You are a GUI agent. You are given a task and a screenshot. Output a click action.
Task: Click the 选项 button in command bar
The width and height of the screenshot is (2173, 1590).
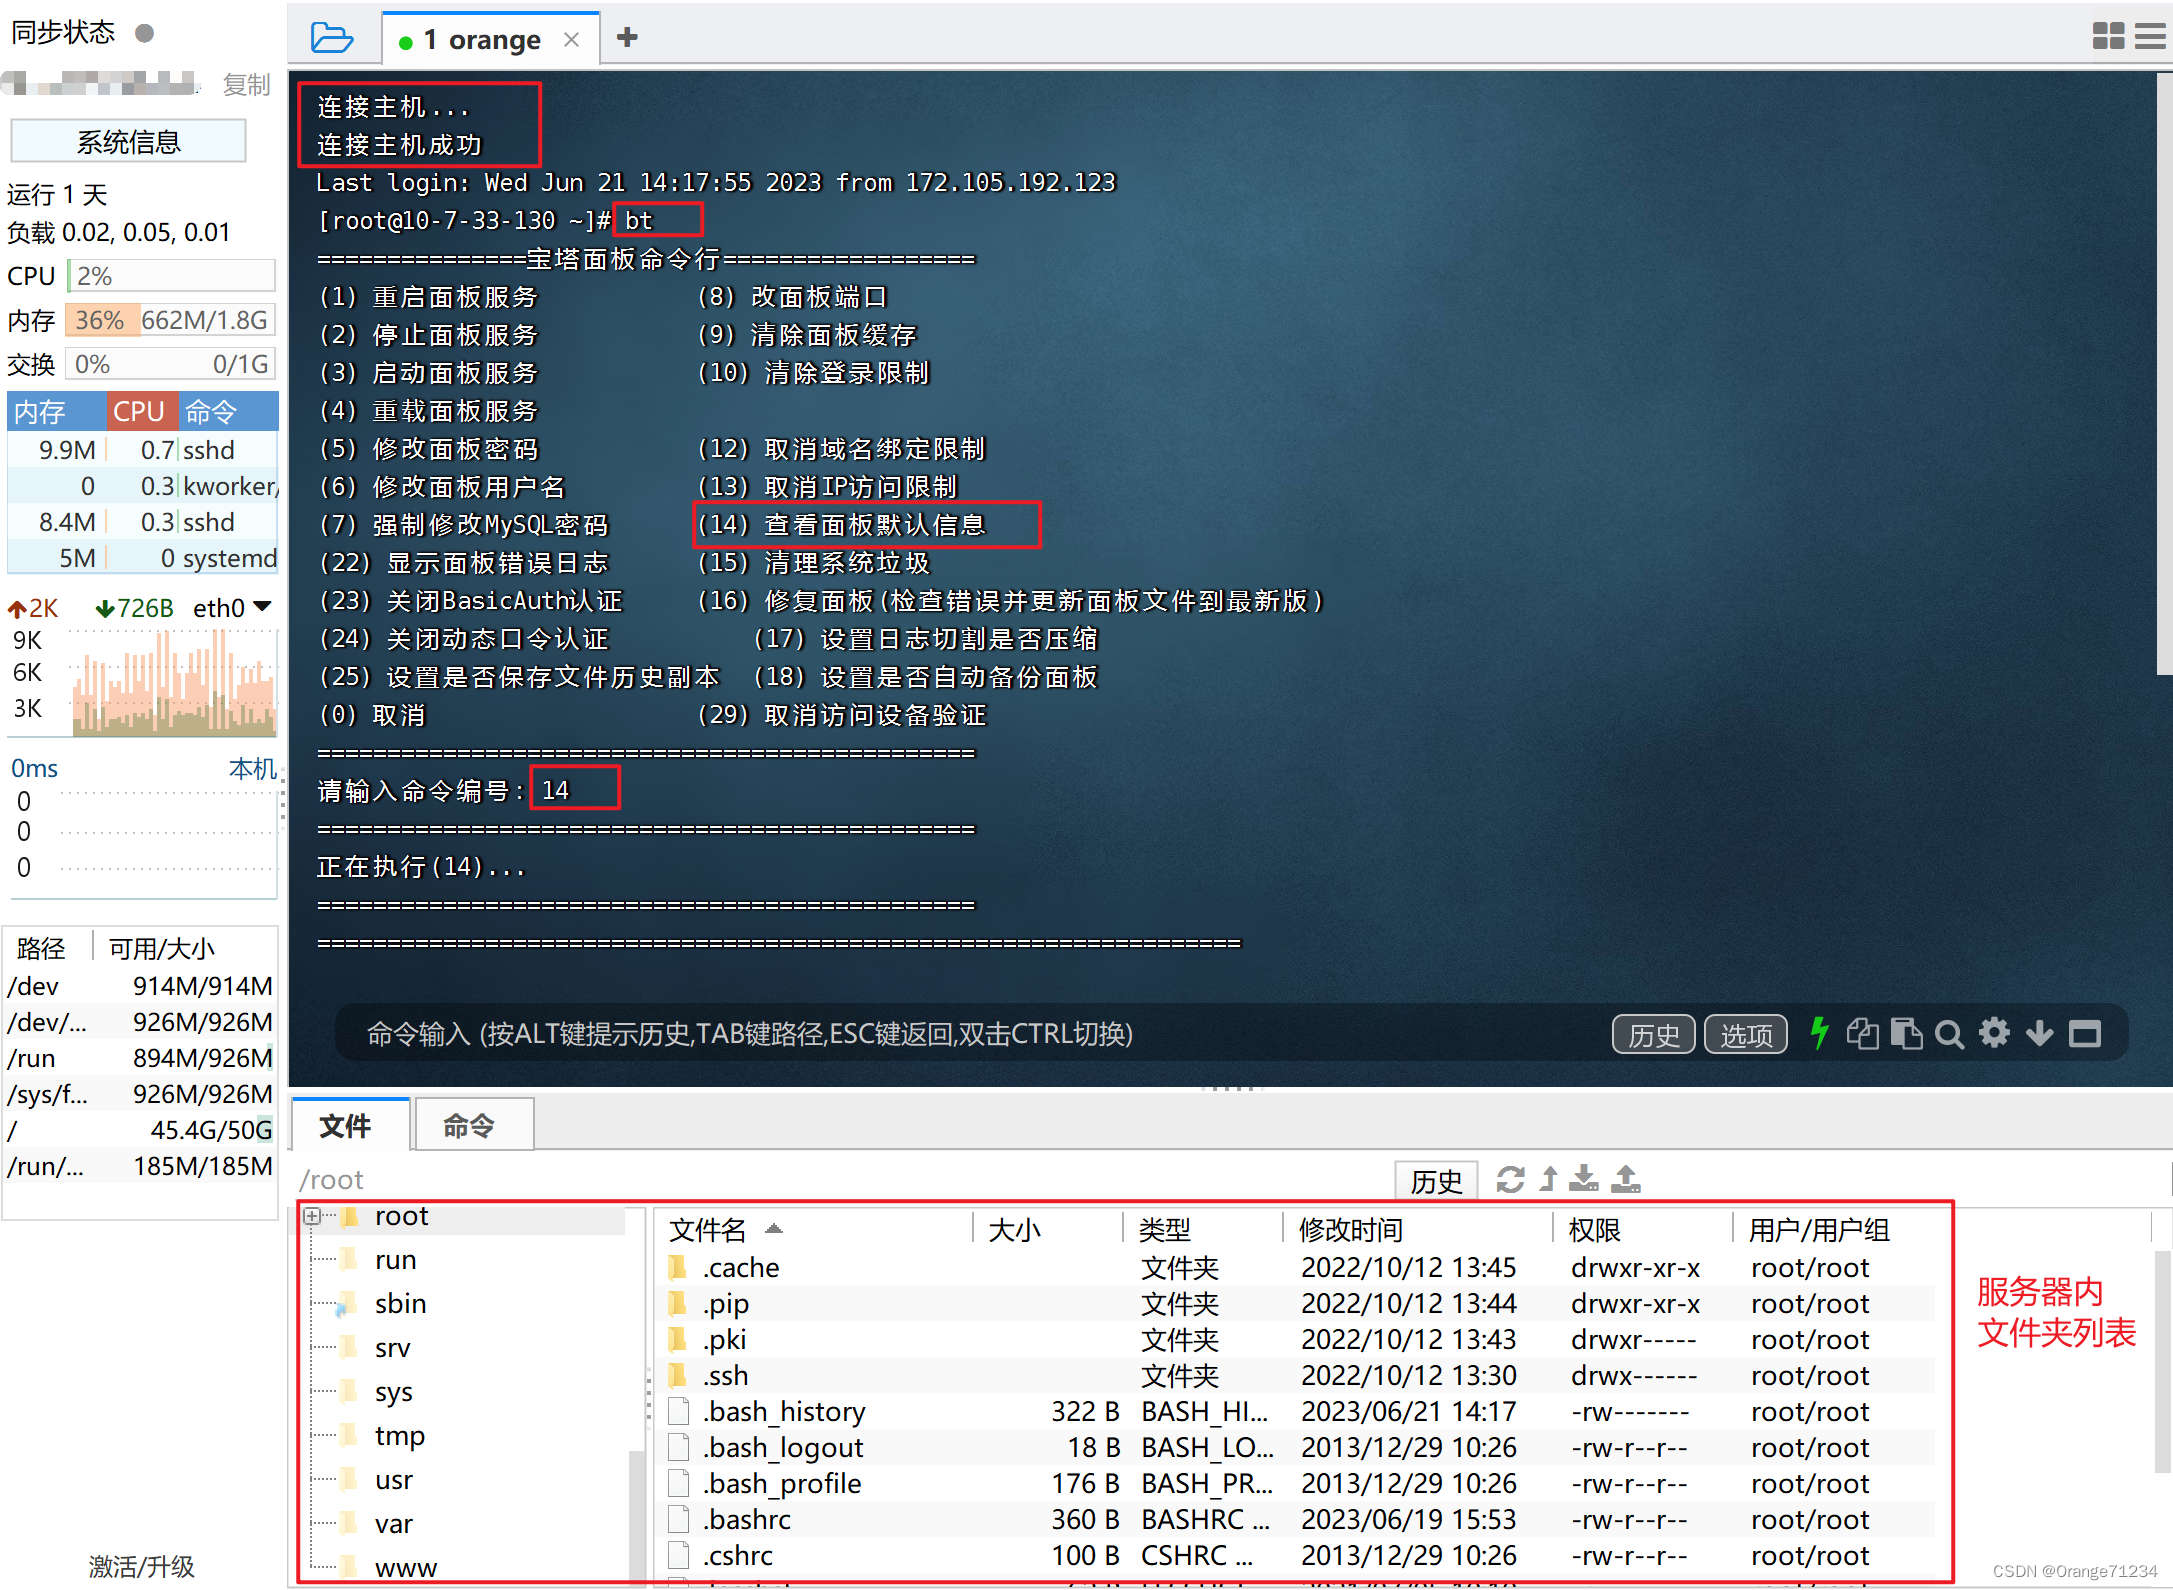click(x=1745, y=1034)
